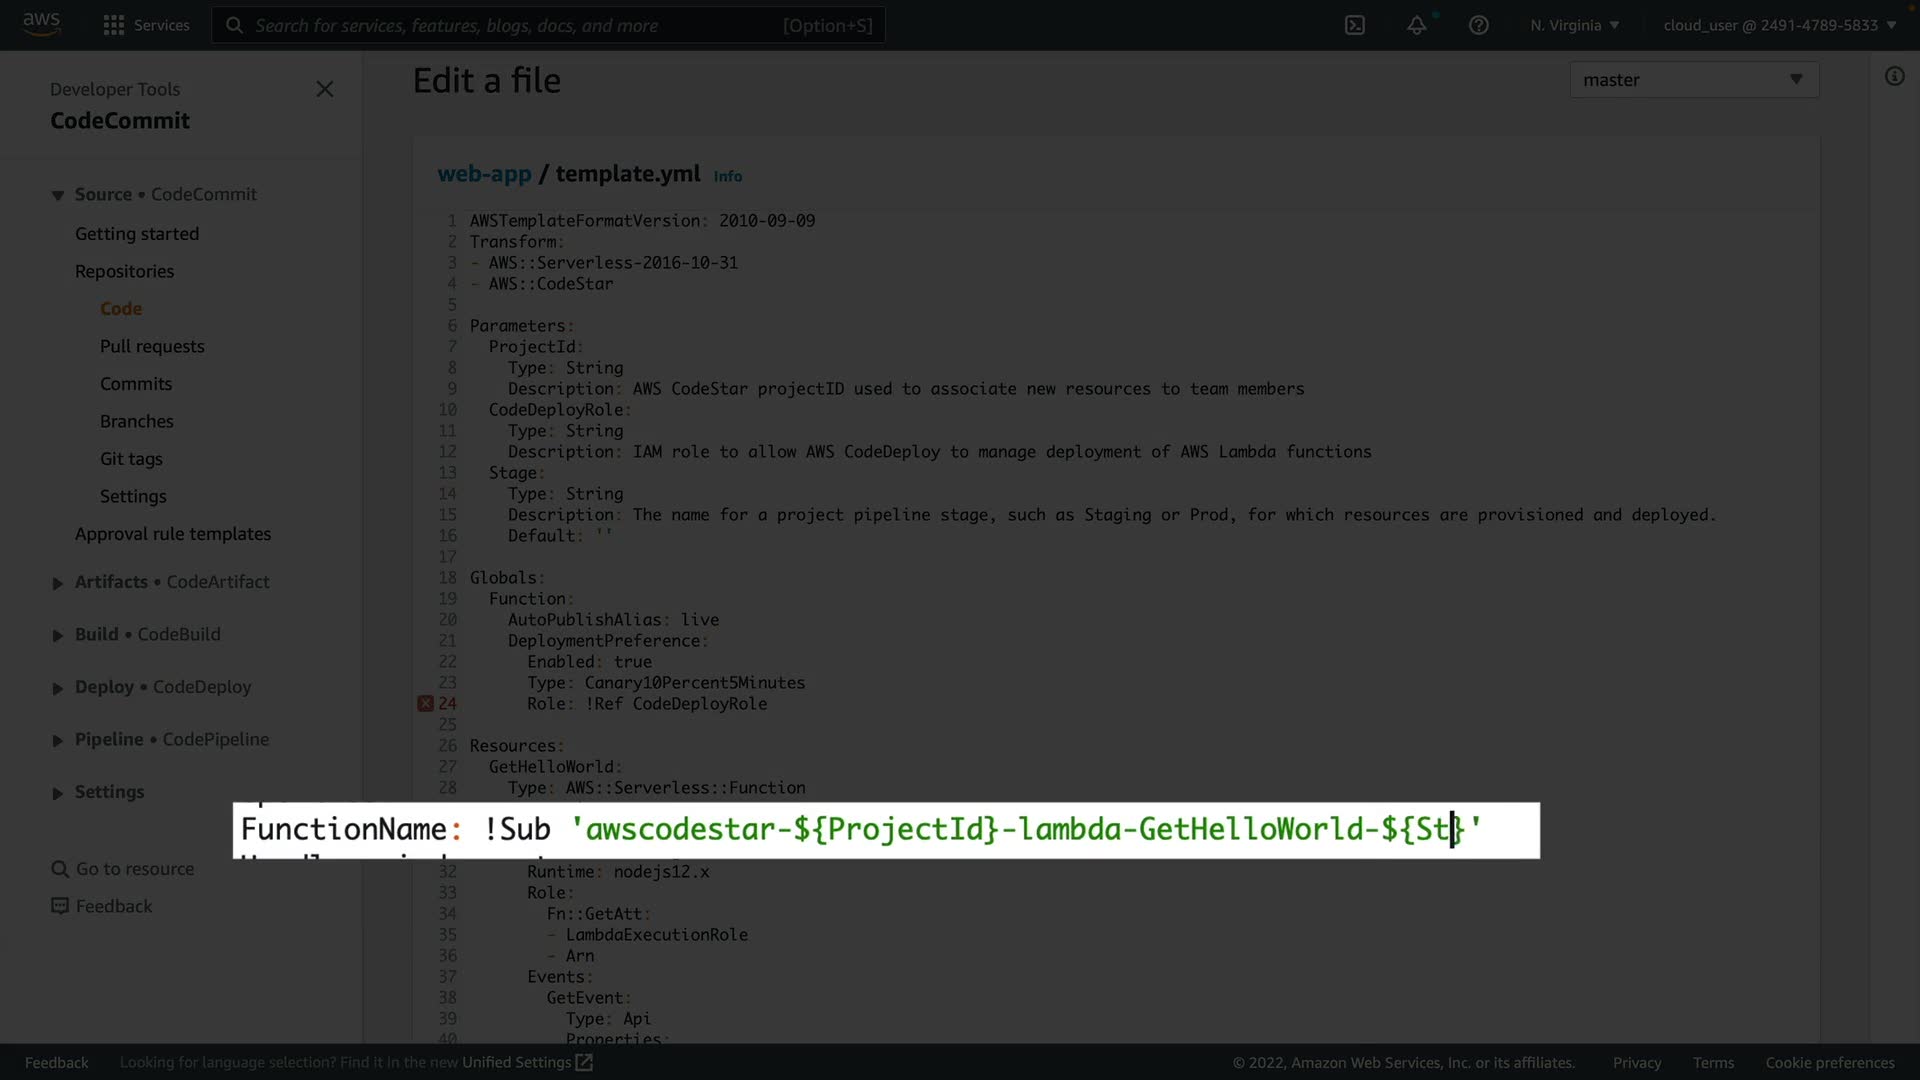Open Commits in the repository menu
The image size is (1920, 1080).
(136, 384)
